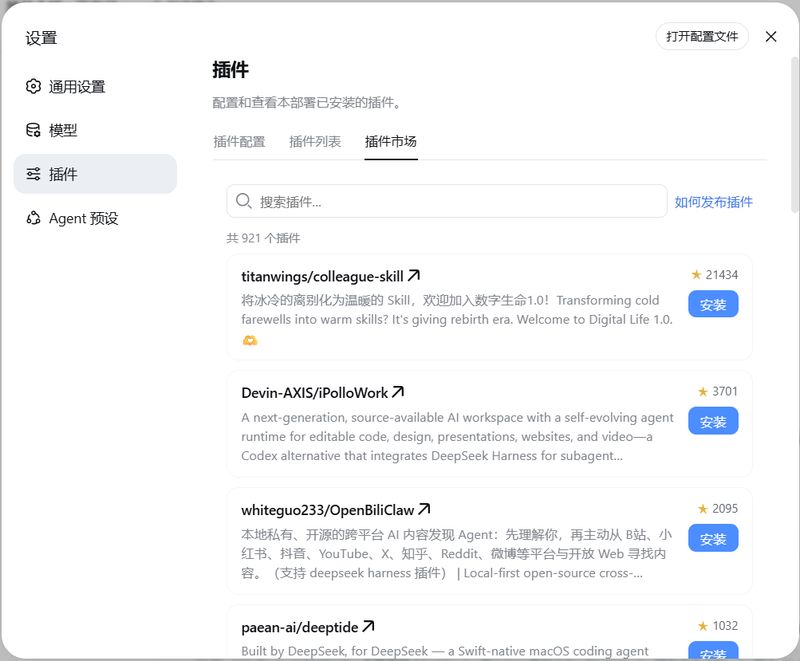Open external link arrow for Devin-AXIS/iPolloWork
800x661 pixels.
tap(398, 392)
